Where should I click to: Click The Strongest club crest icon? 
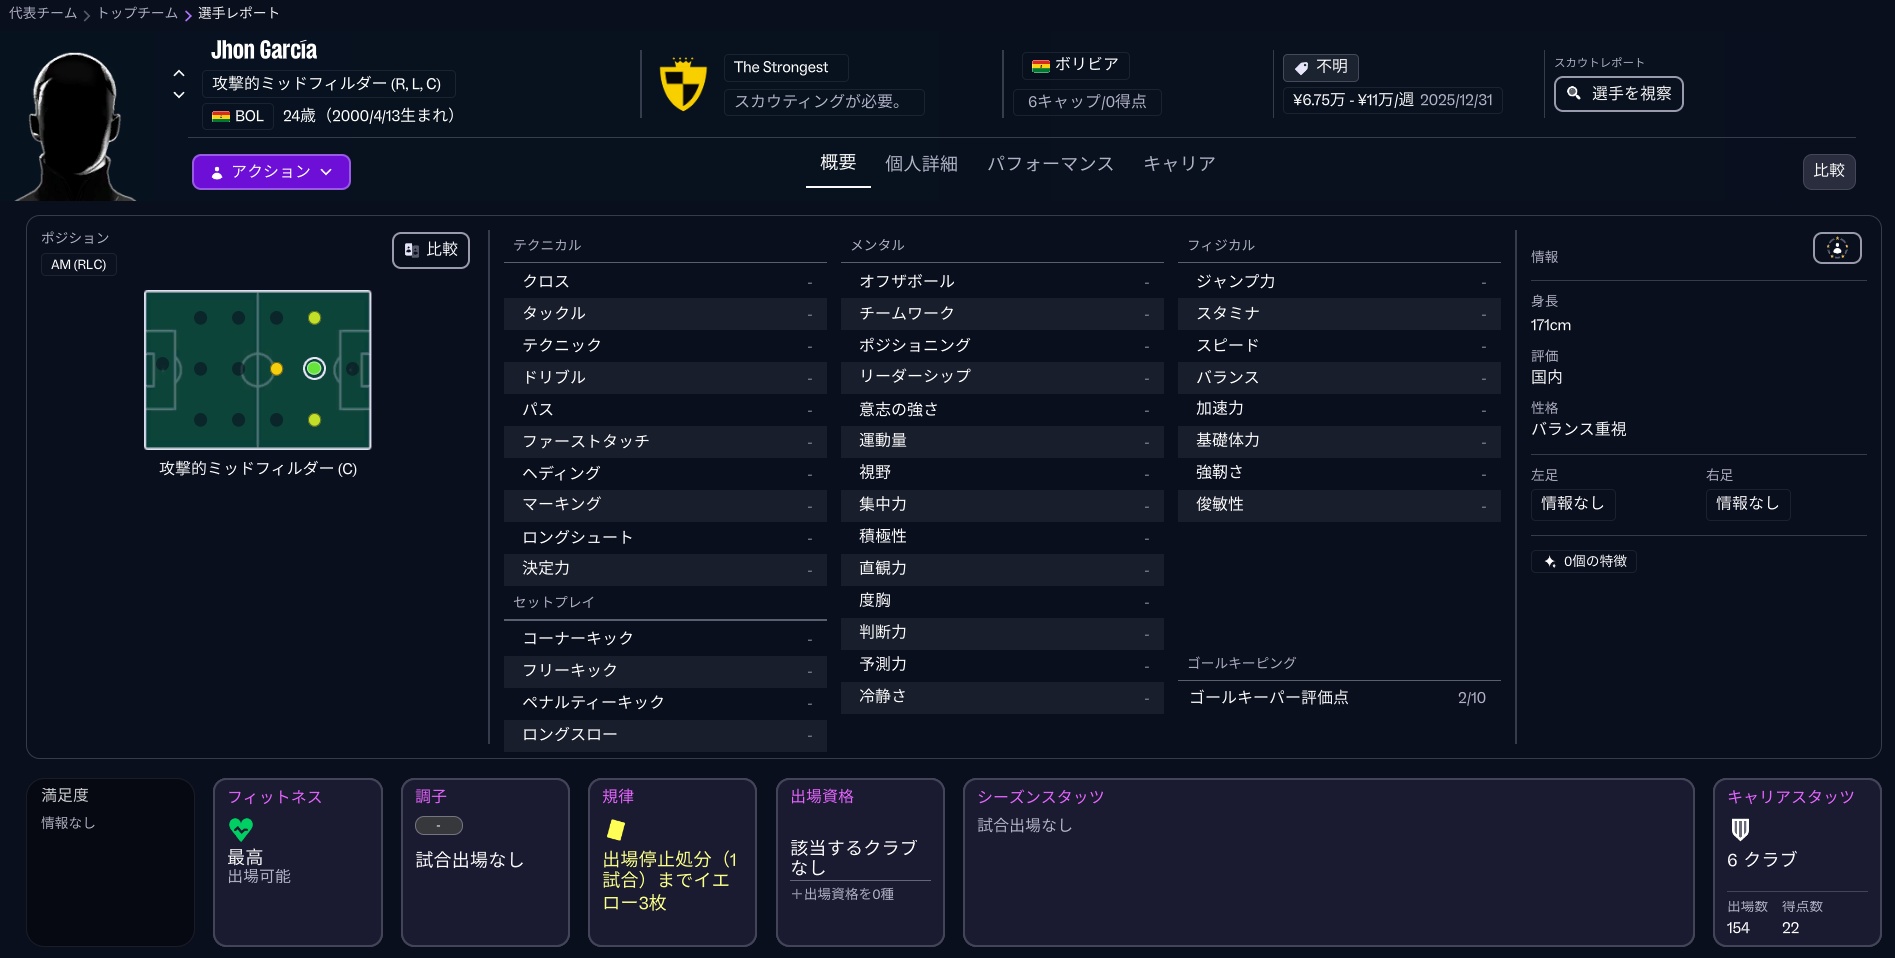[683, 84]
